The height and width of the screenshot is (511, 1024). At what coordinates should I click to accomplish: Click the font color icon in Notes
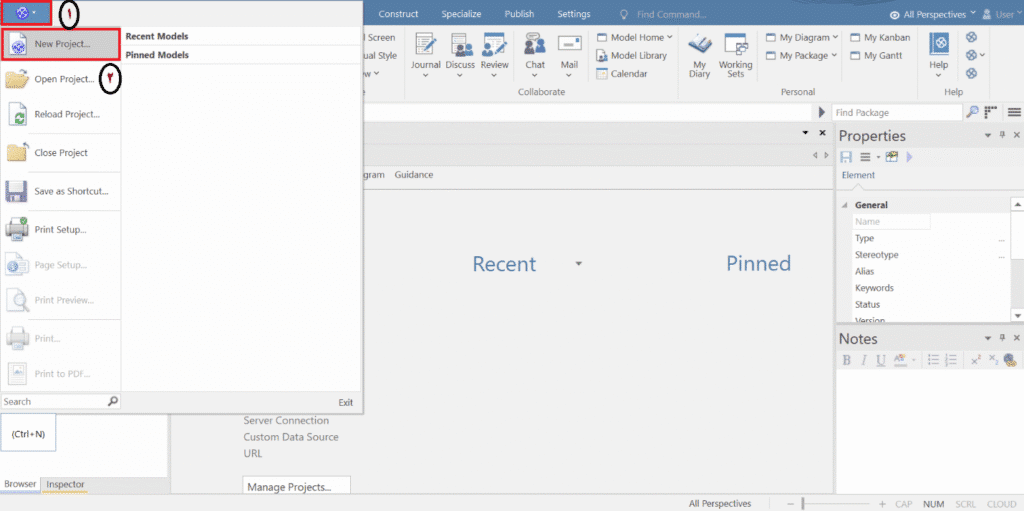pos(900,360)
